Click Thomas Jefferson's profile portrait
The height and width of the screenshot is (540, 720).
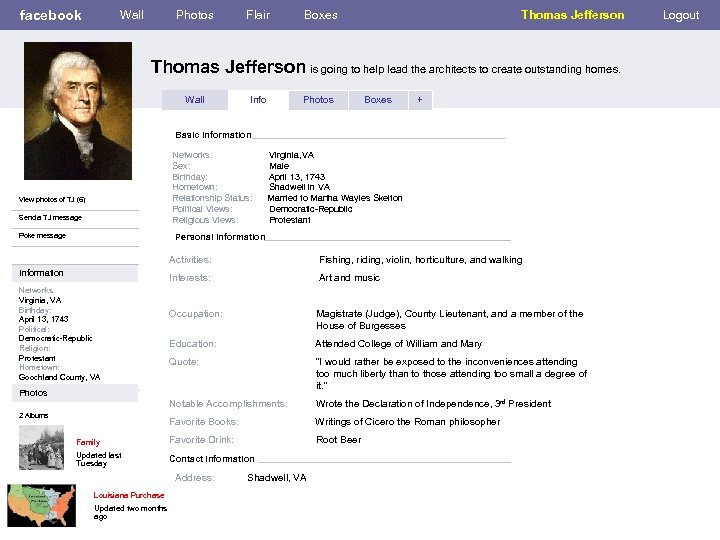pyautogui.click(x=78, y=111)
